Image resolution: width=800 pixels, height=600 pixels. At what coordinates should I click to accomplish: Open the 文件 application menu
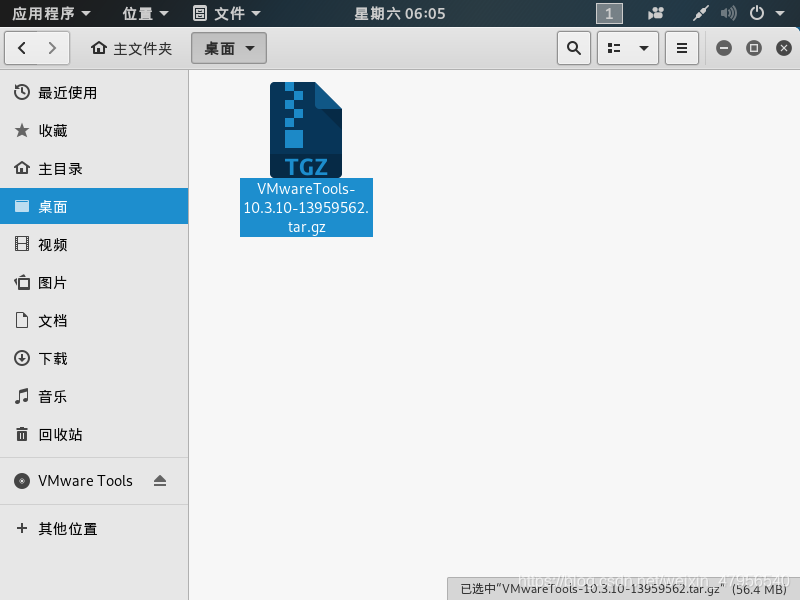click(x=227, y=13)
